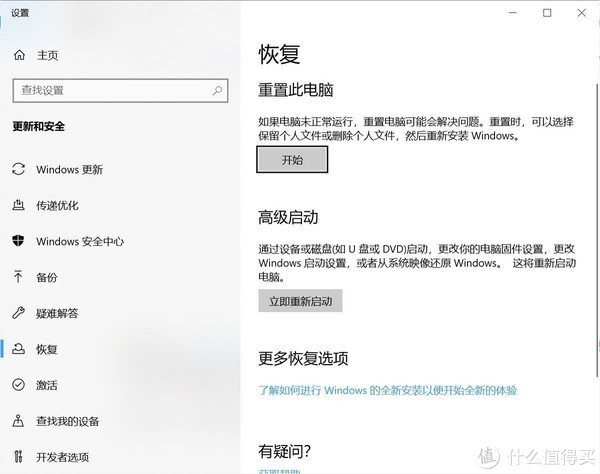
Task: Click the 更新和安全 section title
Action: (39, 126)
